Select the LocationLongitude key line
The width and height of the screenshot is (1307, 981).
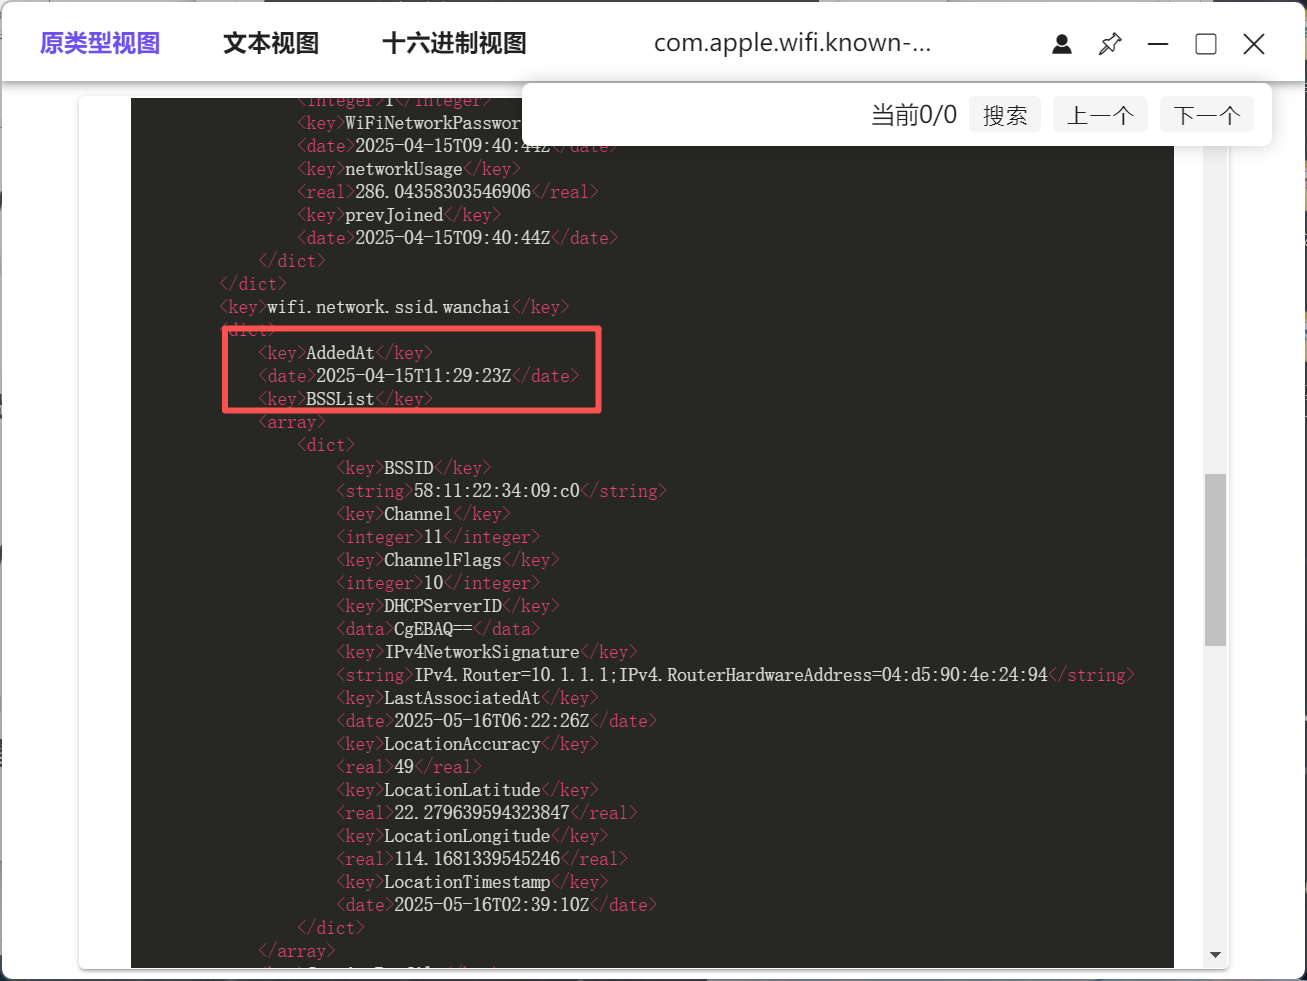472,836
